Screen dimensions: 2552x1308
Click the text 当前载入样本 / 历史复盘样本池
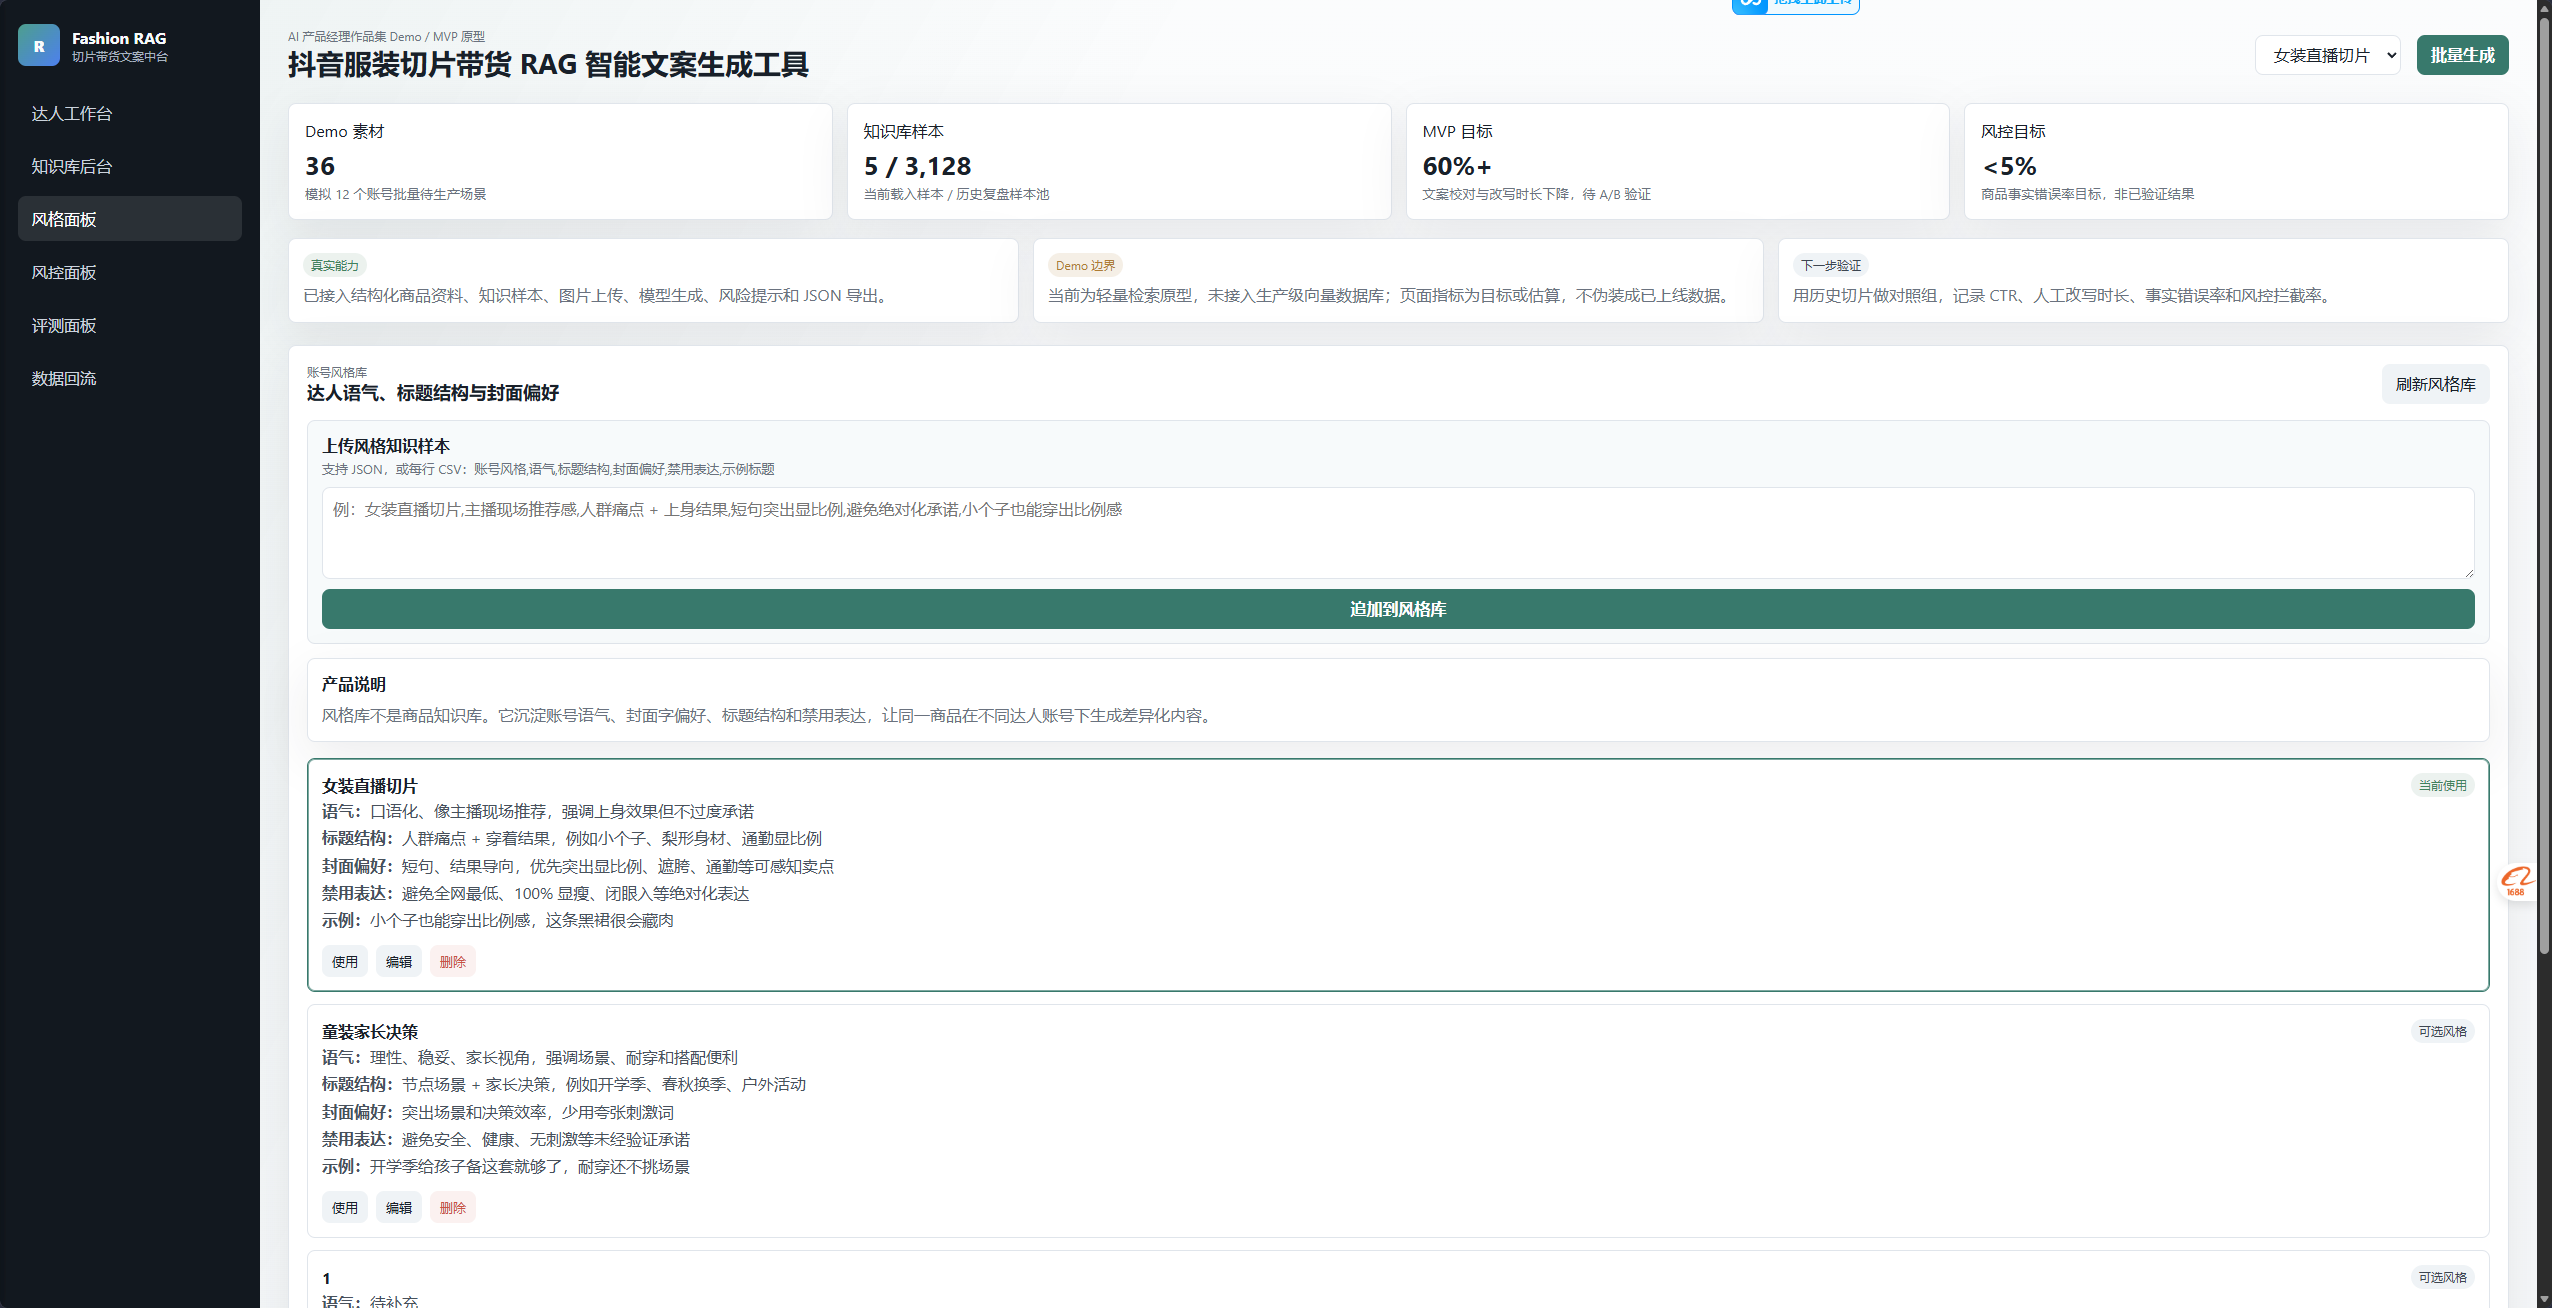coord(956,194)
